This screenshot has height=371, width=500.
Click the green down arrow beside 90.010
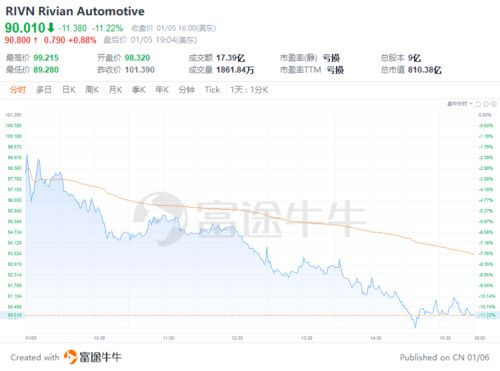pos(51,27)
